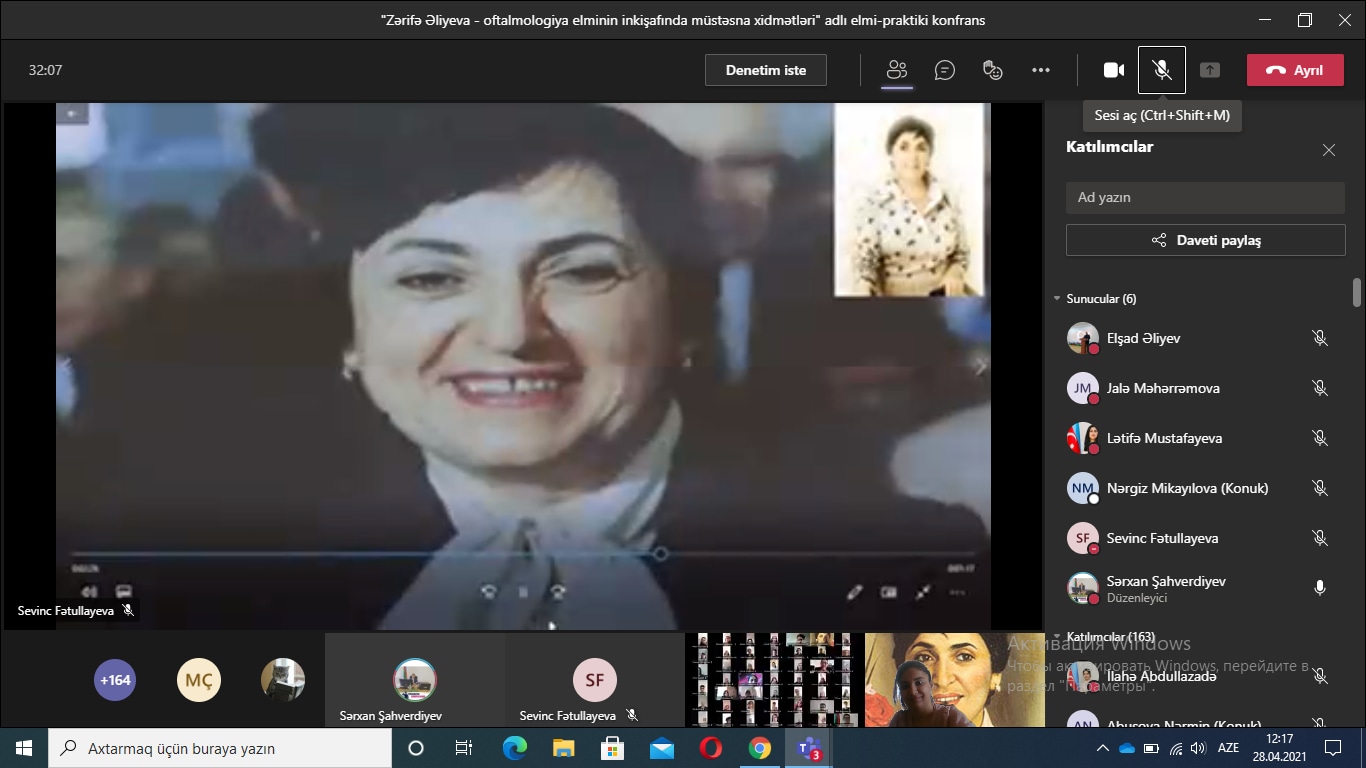The image size is (1366, 768).
Task: Open the participants panel icon
Action: (897, 70)
